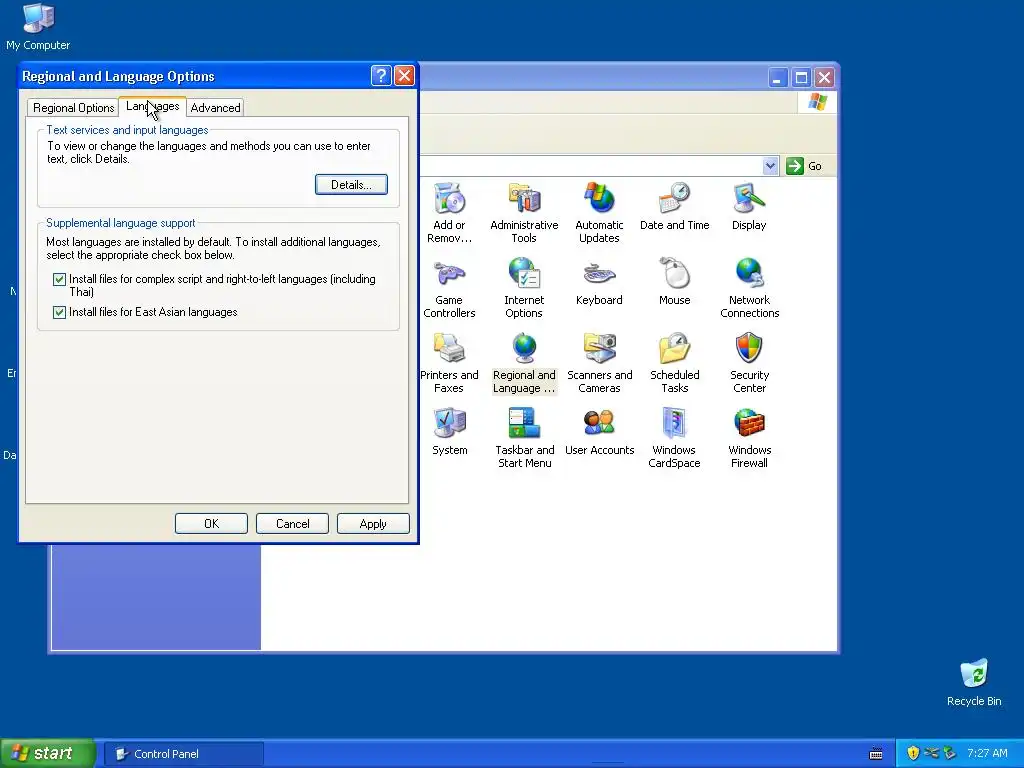The height and width of the screenshot is (768, 1024).
Task: Open the System icon in Control Panel
Action: (449, 432)
